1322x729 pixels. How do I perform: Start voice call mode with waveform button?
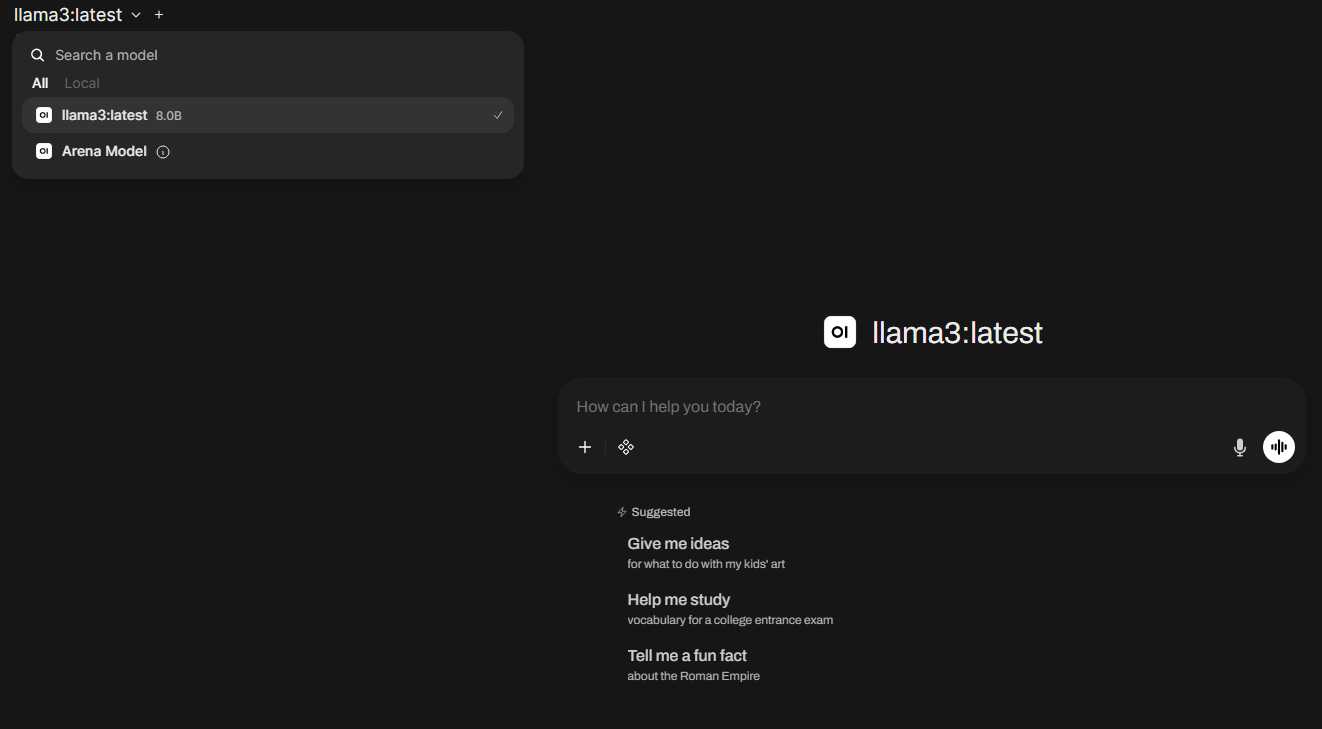point(1279,447)
